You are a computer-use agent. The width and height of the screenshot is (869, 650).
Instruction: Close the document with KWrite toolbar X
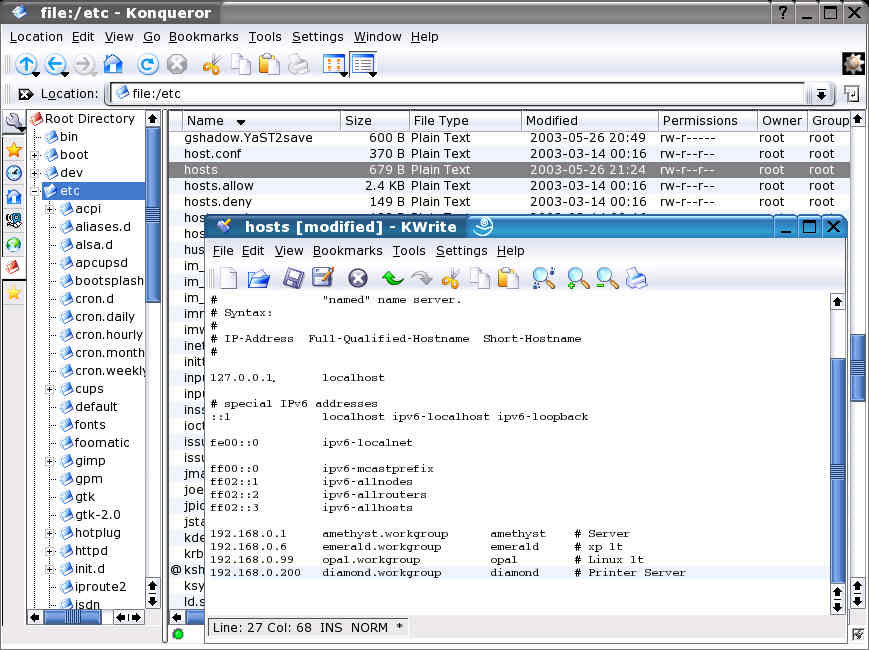[x=357, y=278]
